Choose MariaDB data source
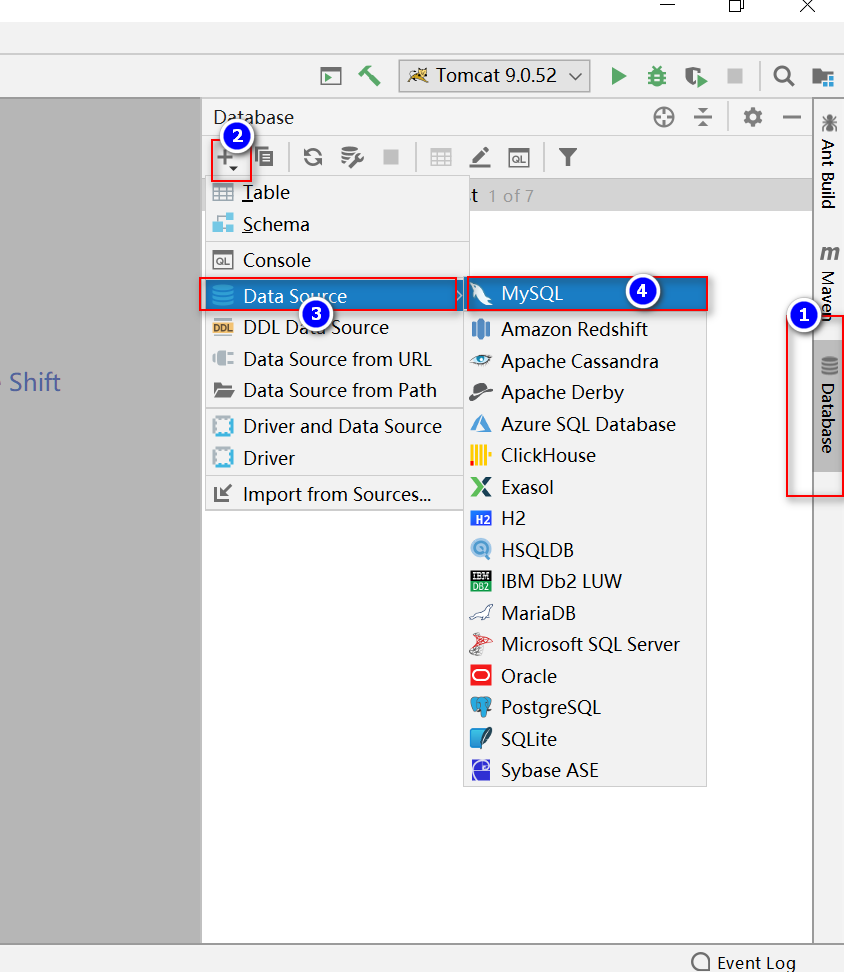Image resolution: width=844 pixels, height=972 pixels. tap(585, 613)
